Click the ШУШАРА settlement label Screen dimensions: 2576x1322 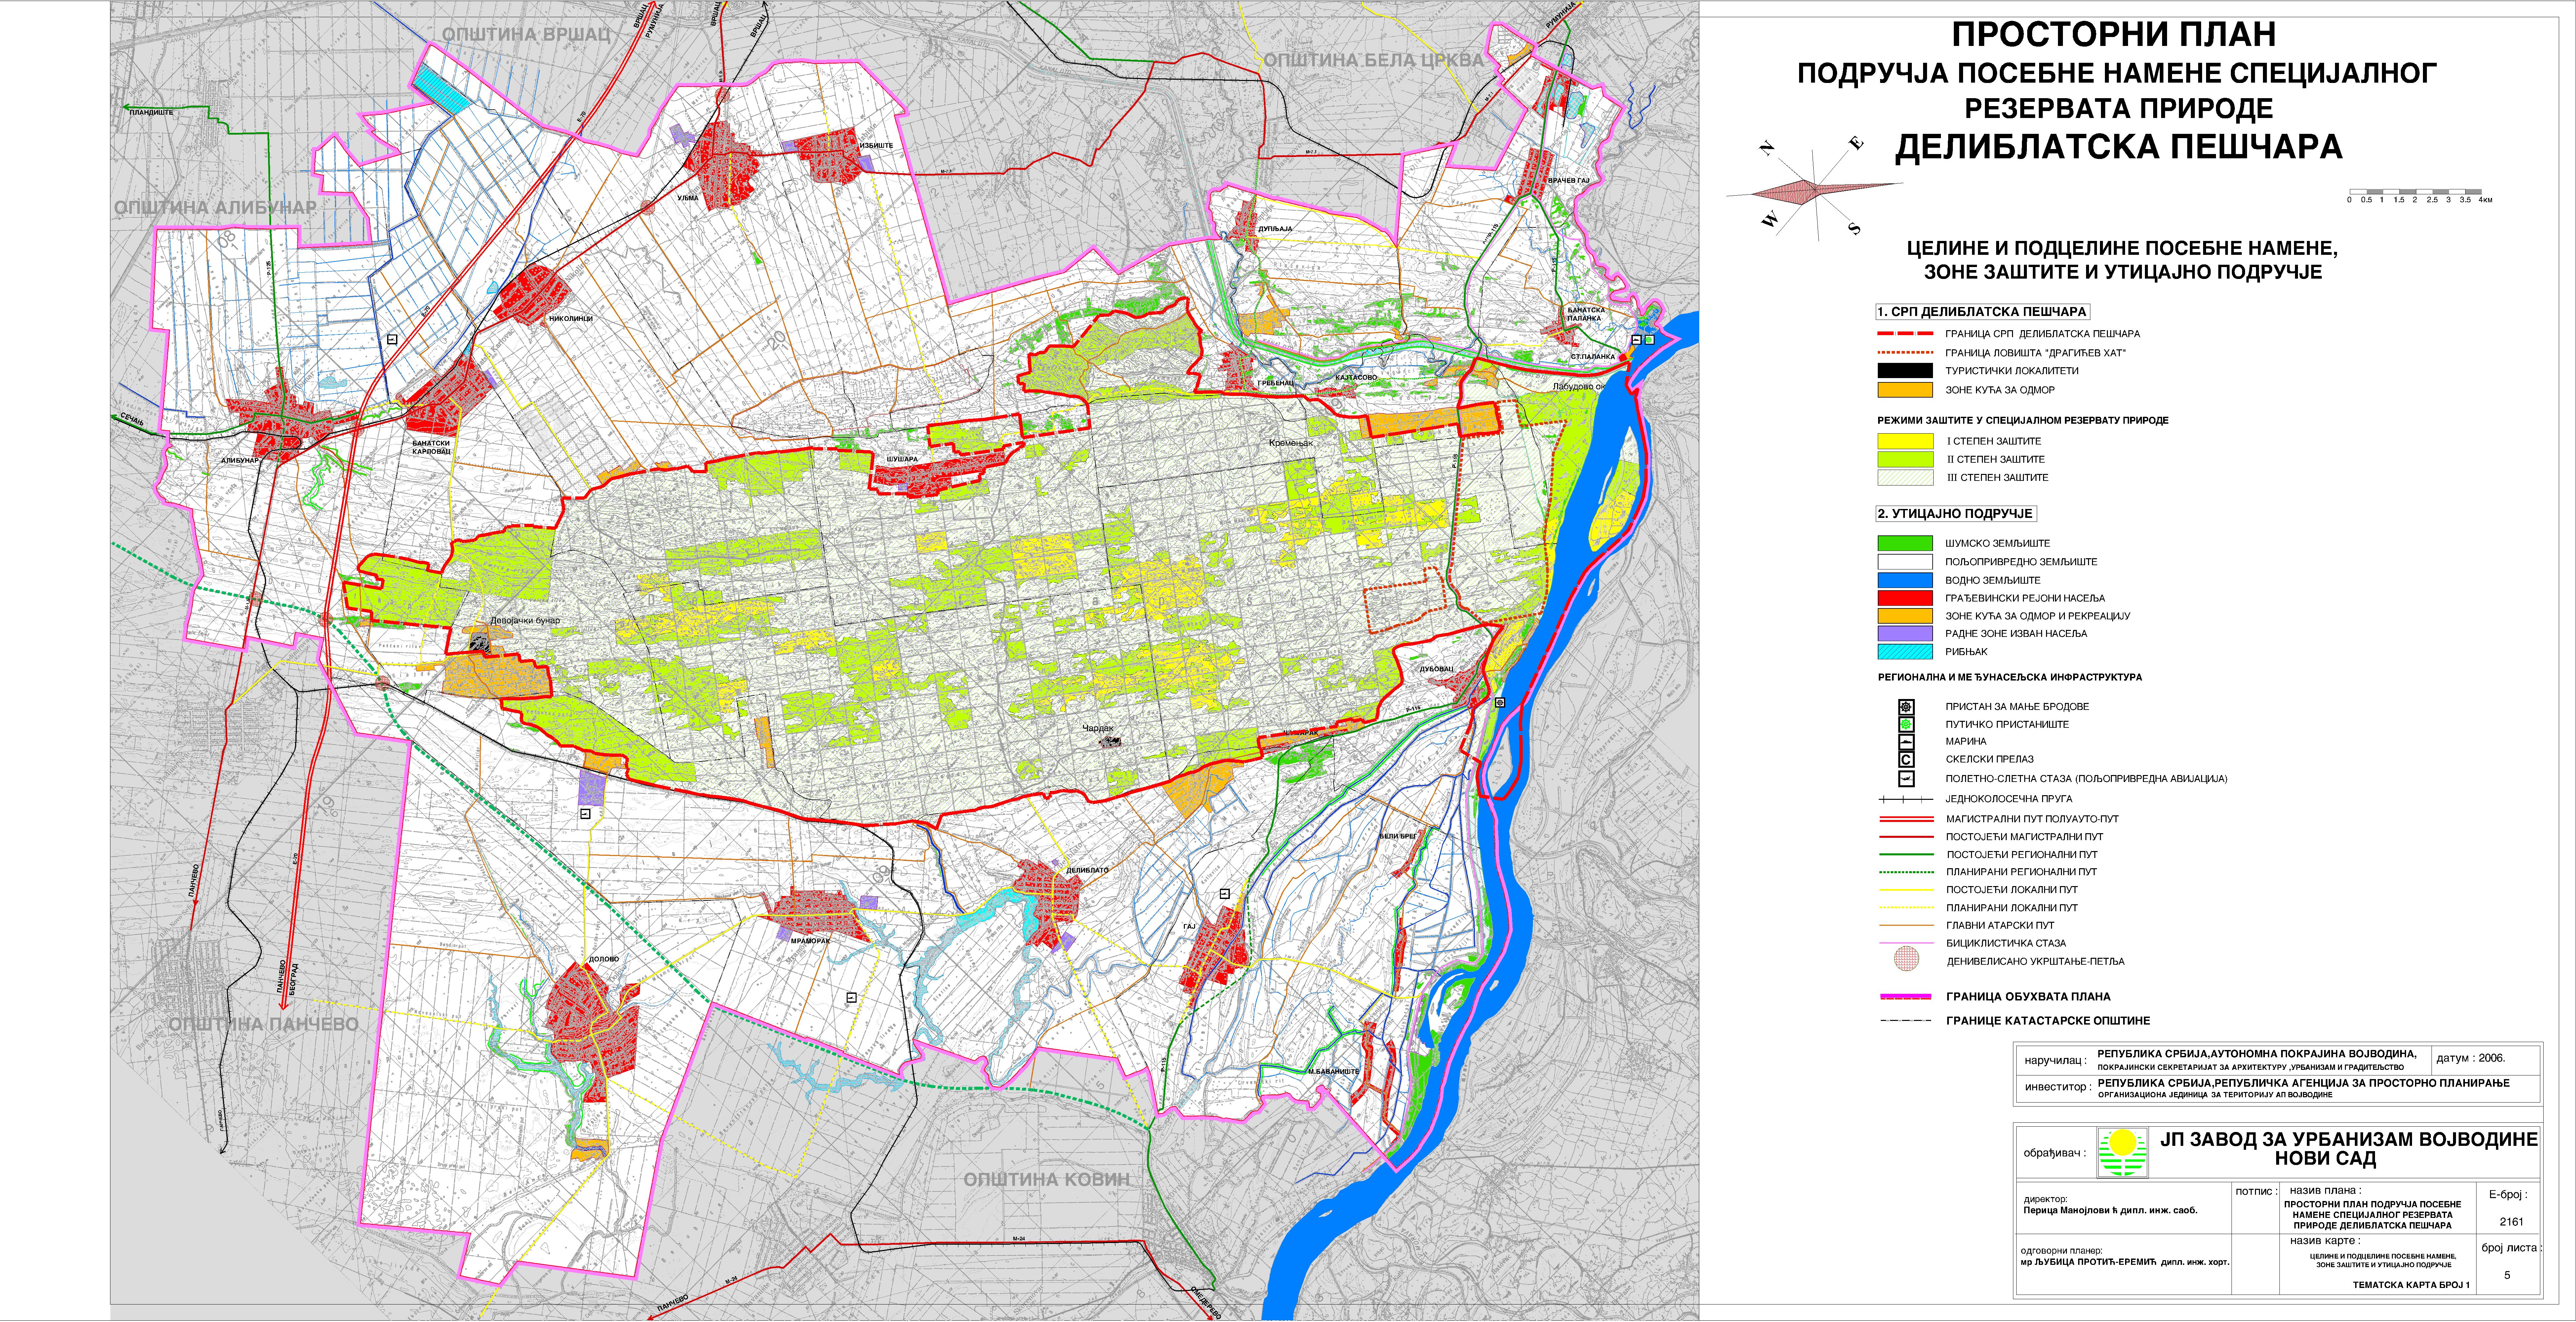pos(902,459)
